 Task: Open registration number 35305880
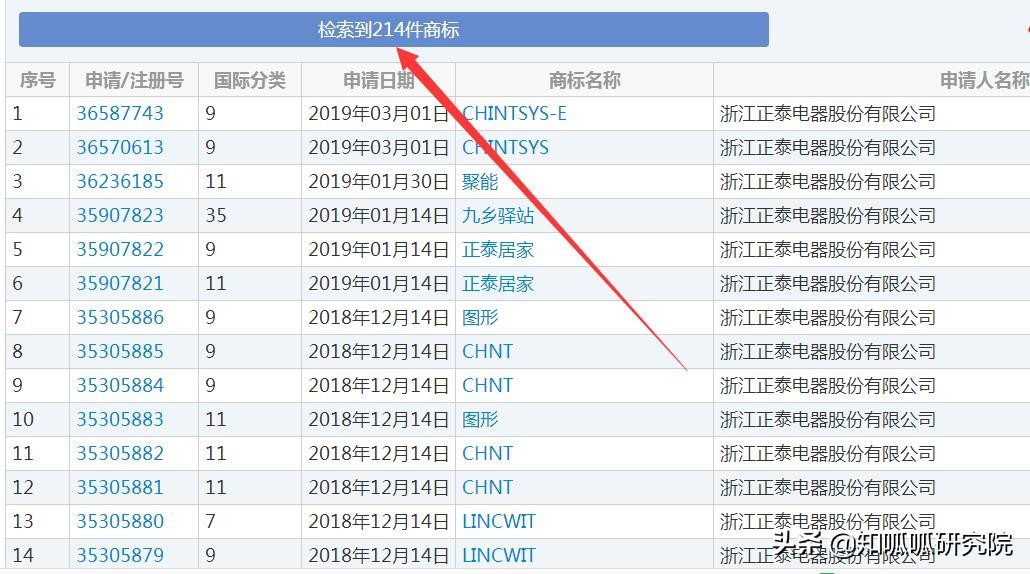point(120,521)
